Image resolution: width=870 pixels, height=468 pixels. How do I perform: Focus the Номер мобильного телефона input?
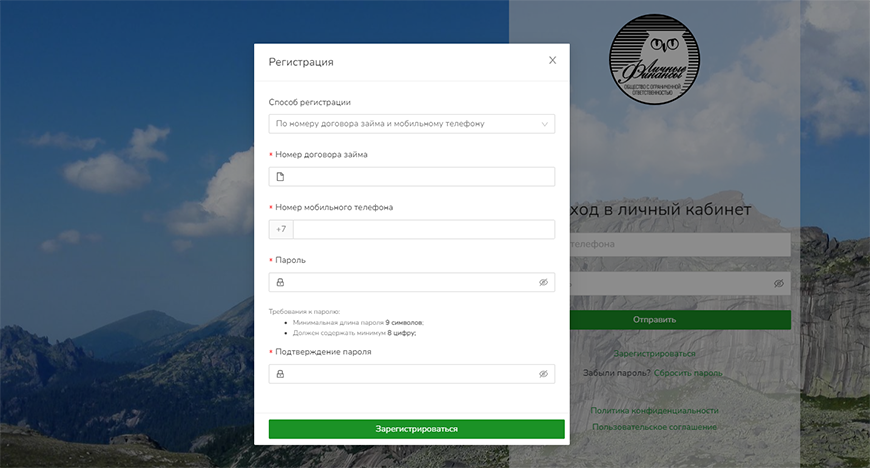click(x=423, y=229)
